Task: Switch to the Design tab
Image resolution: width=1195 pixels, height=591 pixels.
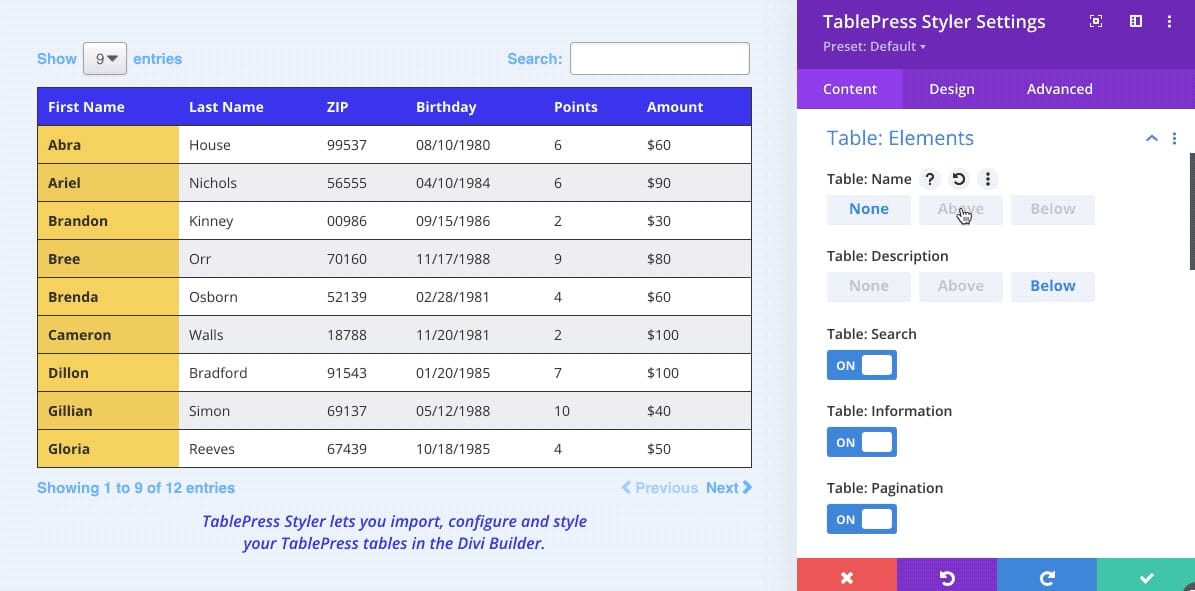Action: pos(951,89)
